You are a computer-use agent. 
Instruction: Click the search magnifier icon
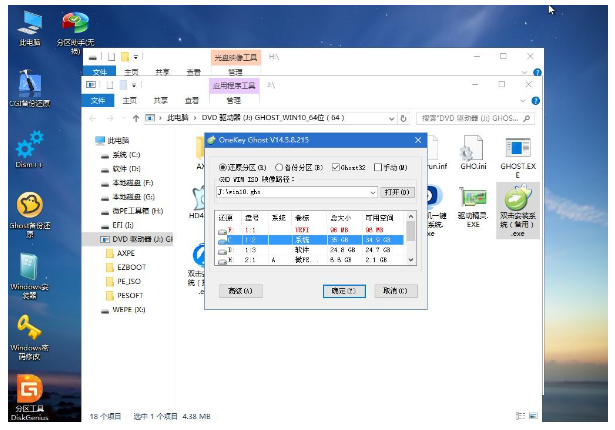(527, 118)
